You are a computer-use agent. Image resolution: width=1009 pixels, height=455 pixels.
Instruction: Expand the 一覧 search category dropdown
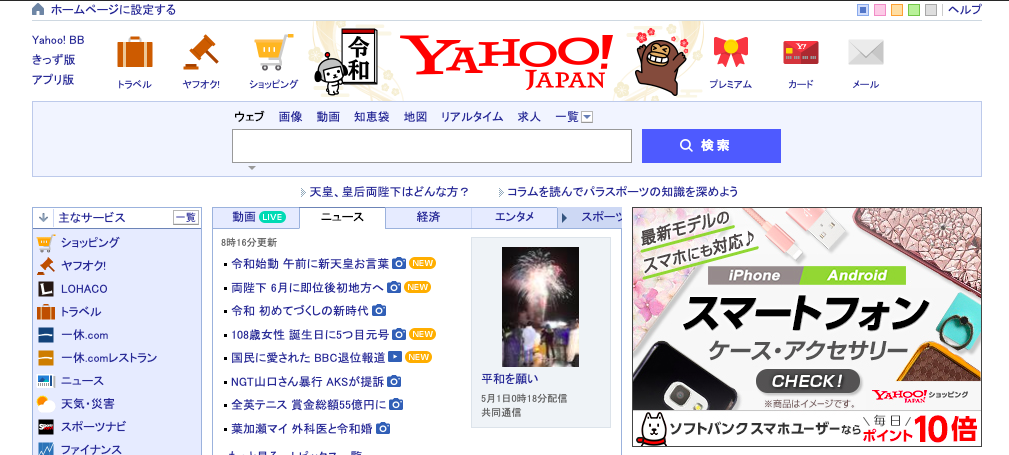(587, 117)
